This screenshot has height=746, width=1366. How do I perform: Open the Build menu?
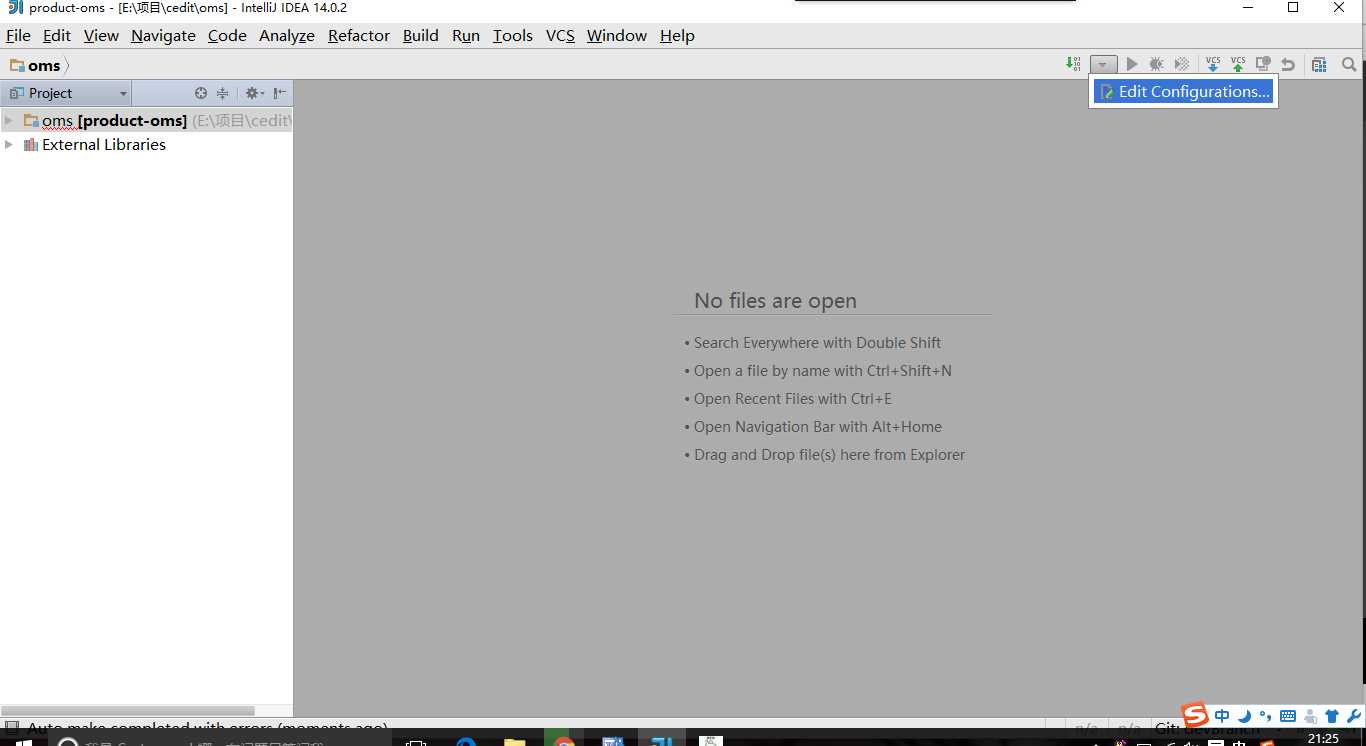coord(421,35)
